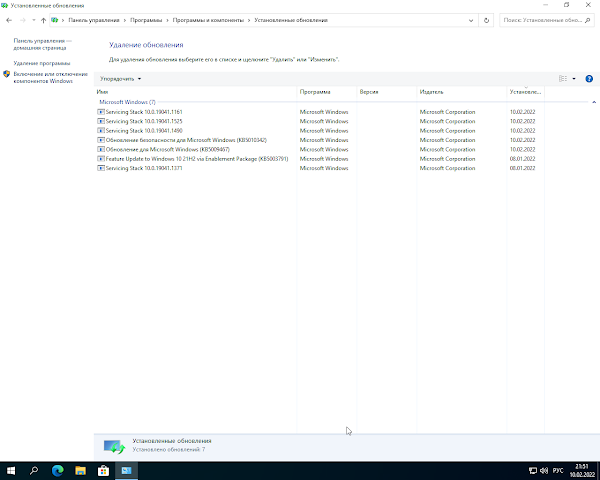600x480 pixels.
Task: Open additional view options dropdown arrow
Action: pos(574,78)
